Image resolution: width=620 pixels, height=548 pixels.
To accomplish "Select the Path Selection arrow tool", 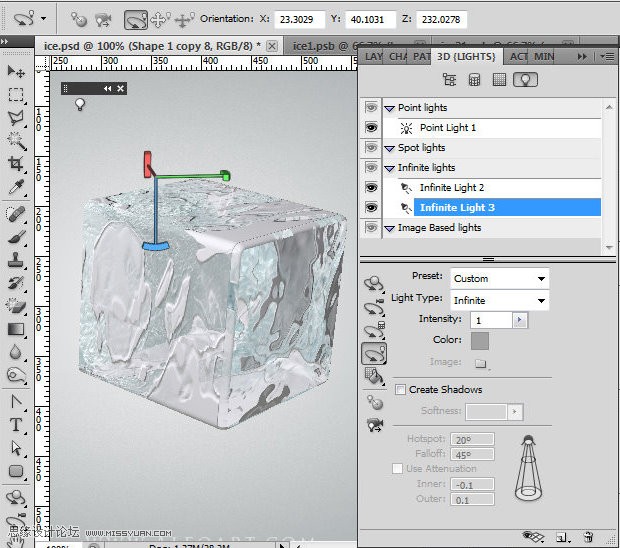I will point(16,448).
